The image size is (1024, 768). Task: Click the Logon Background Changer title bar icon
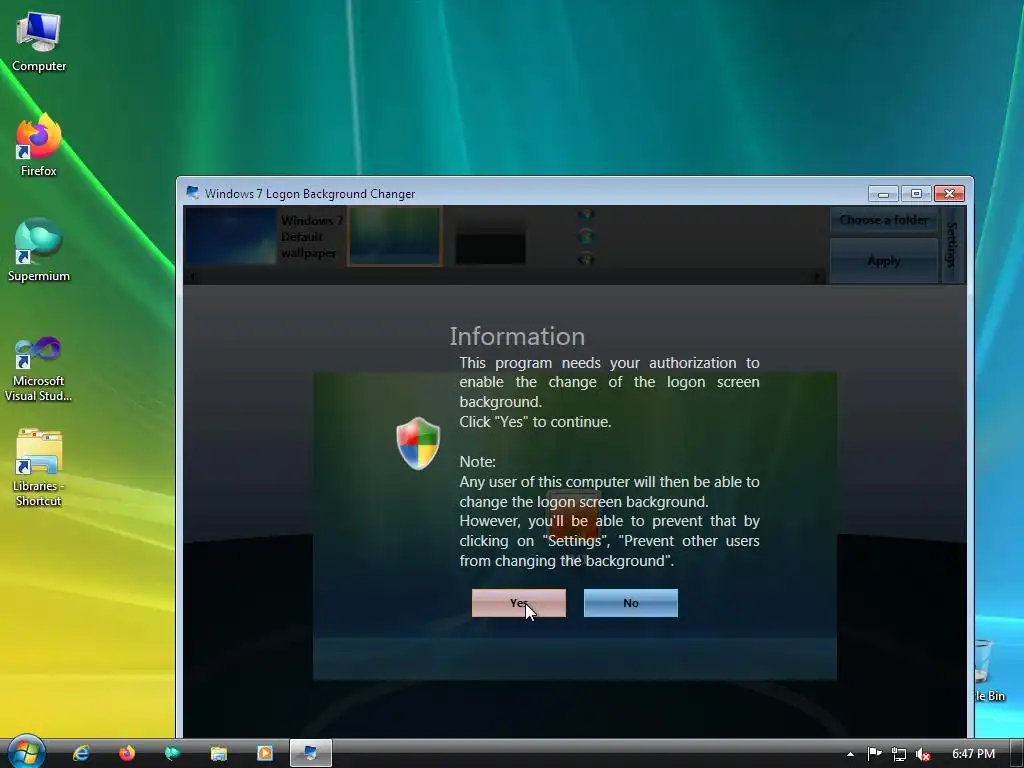click(192, 193)
